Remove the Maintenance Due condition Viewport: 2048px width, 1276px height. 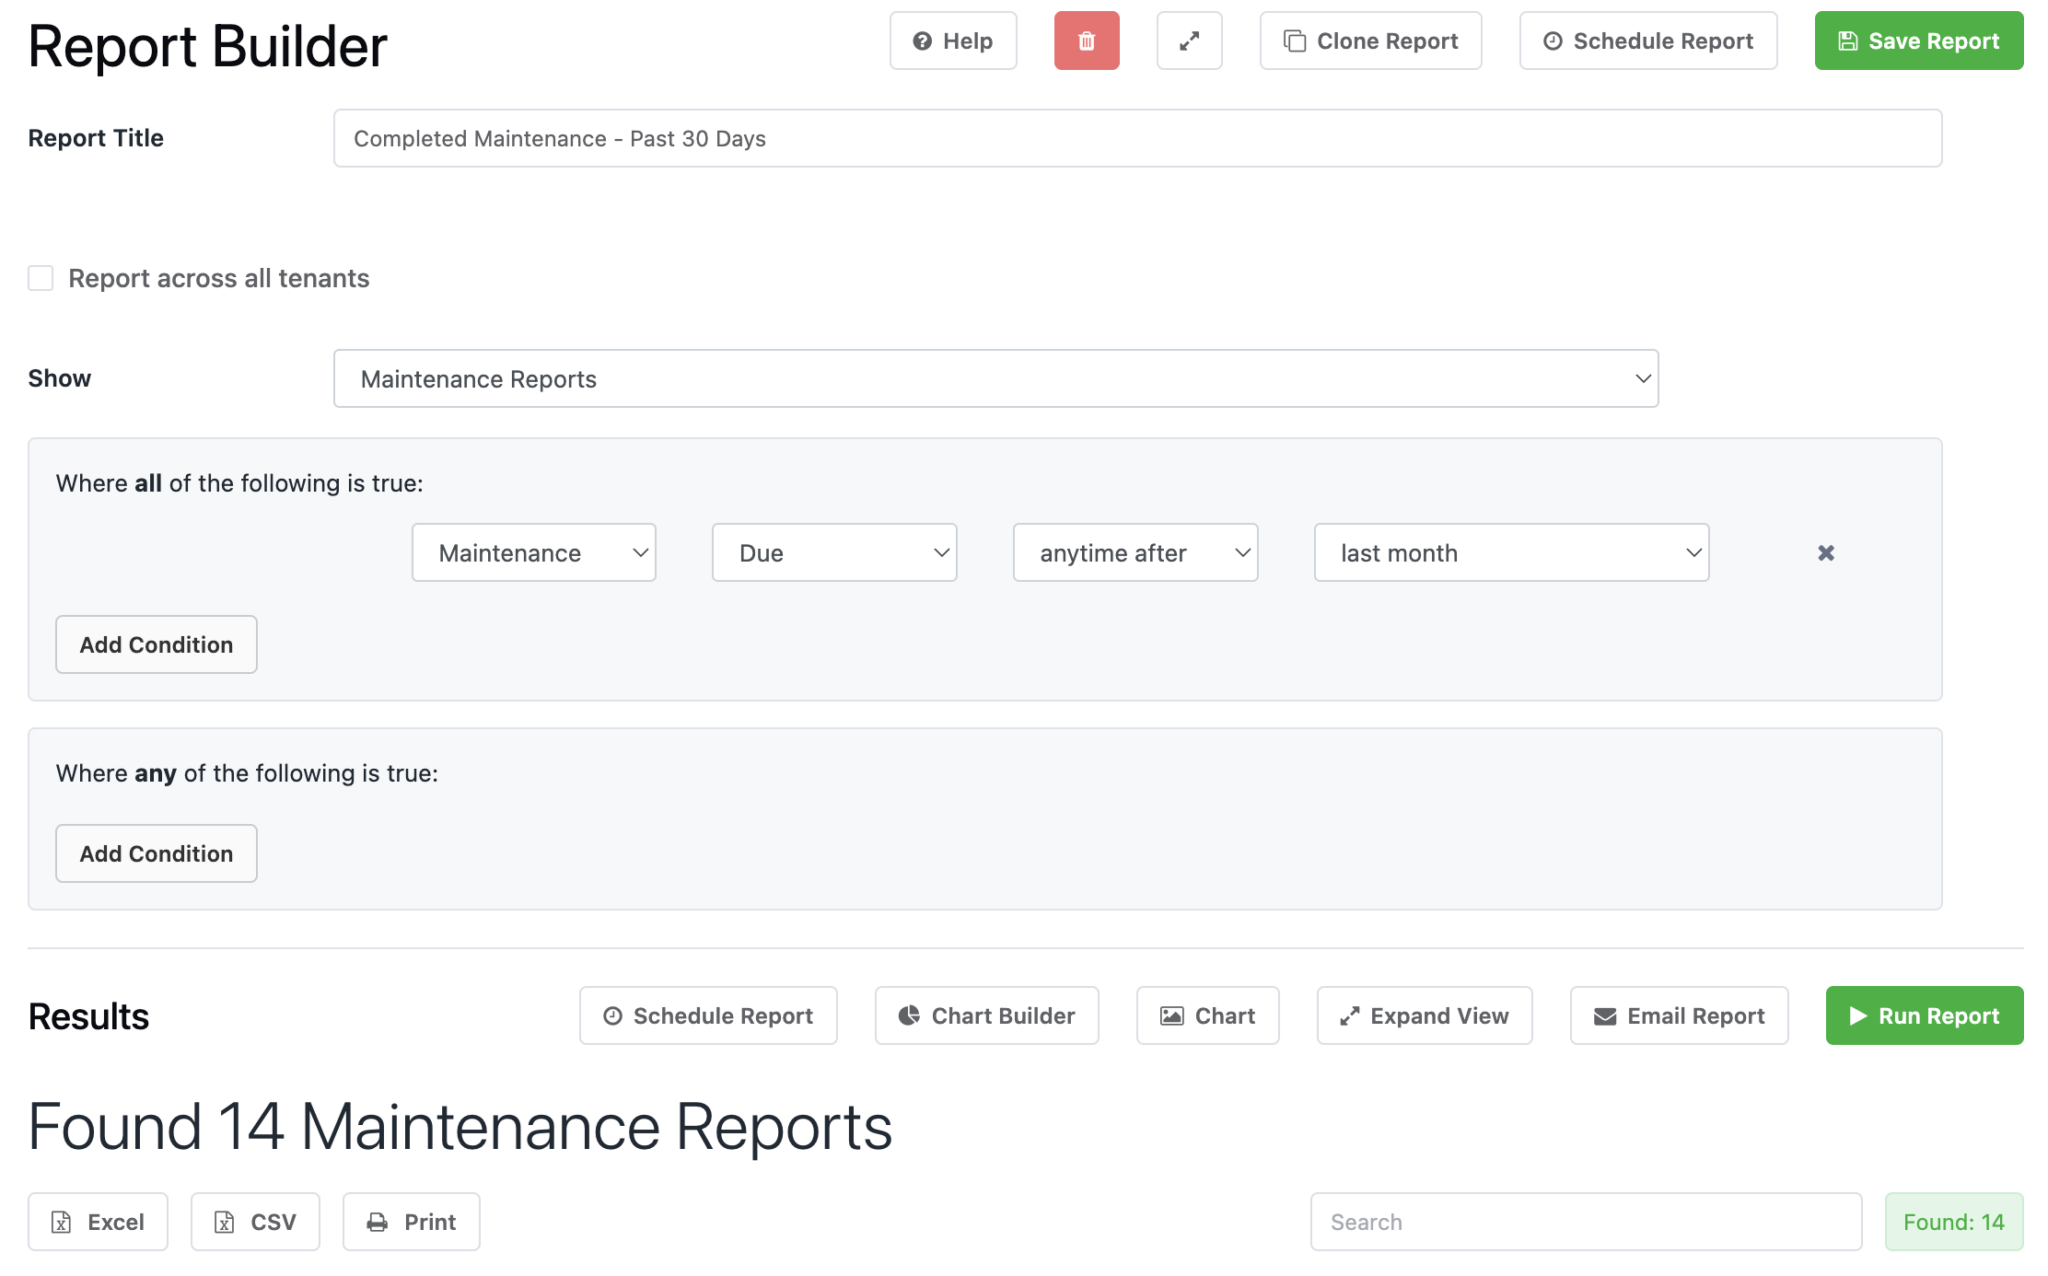click(x=1825, y=553)
